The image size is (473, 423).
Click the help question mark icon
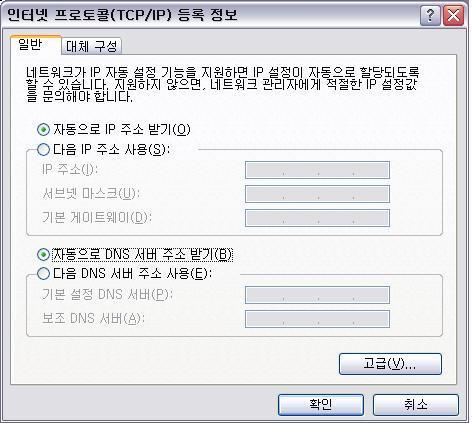click(430, 15)
